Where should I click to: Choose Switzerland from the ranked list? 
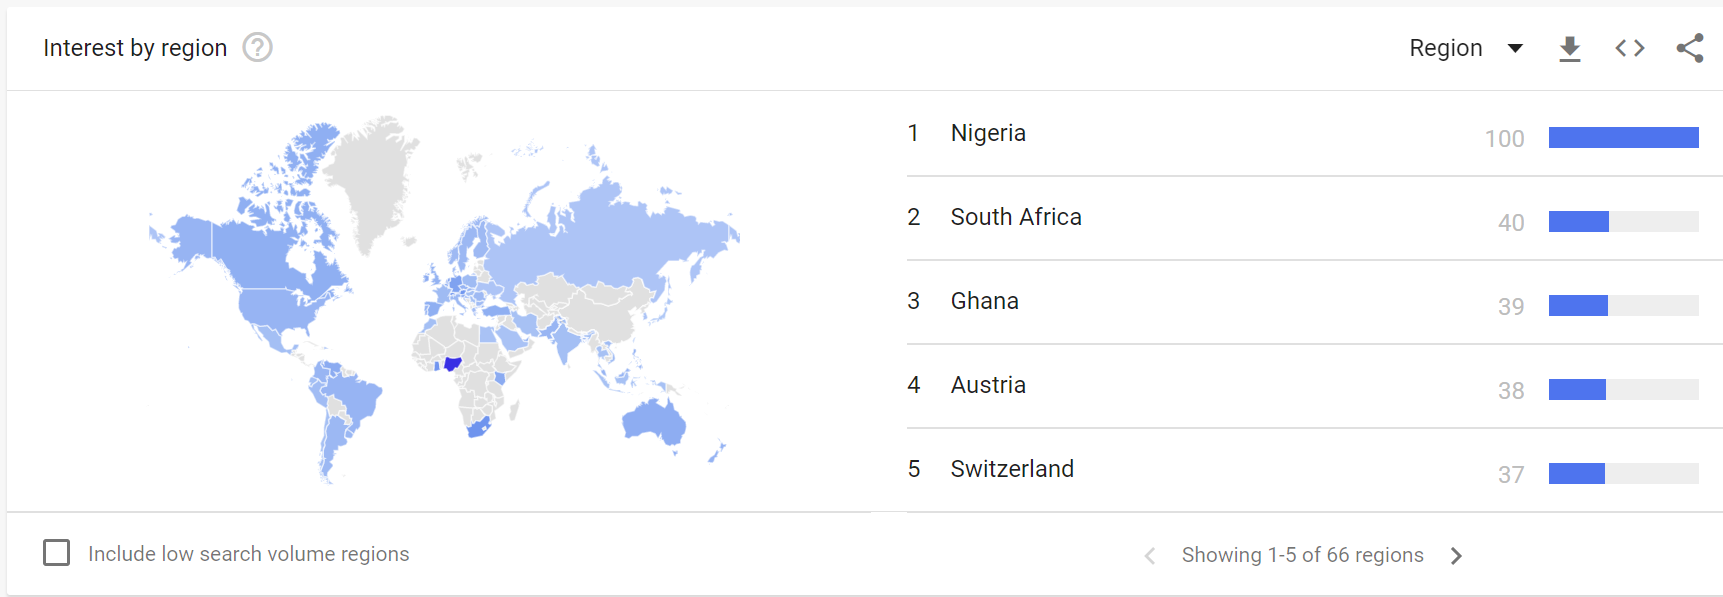click(x=1012, y=469)
